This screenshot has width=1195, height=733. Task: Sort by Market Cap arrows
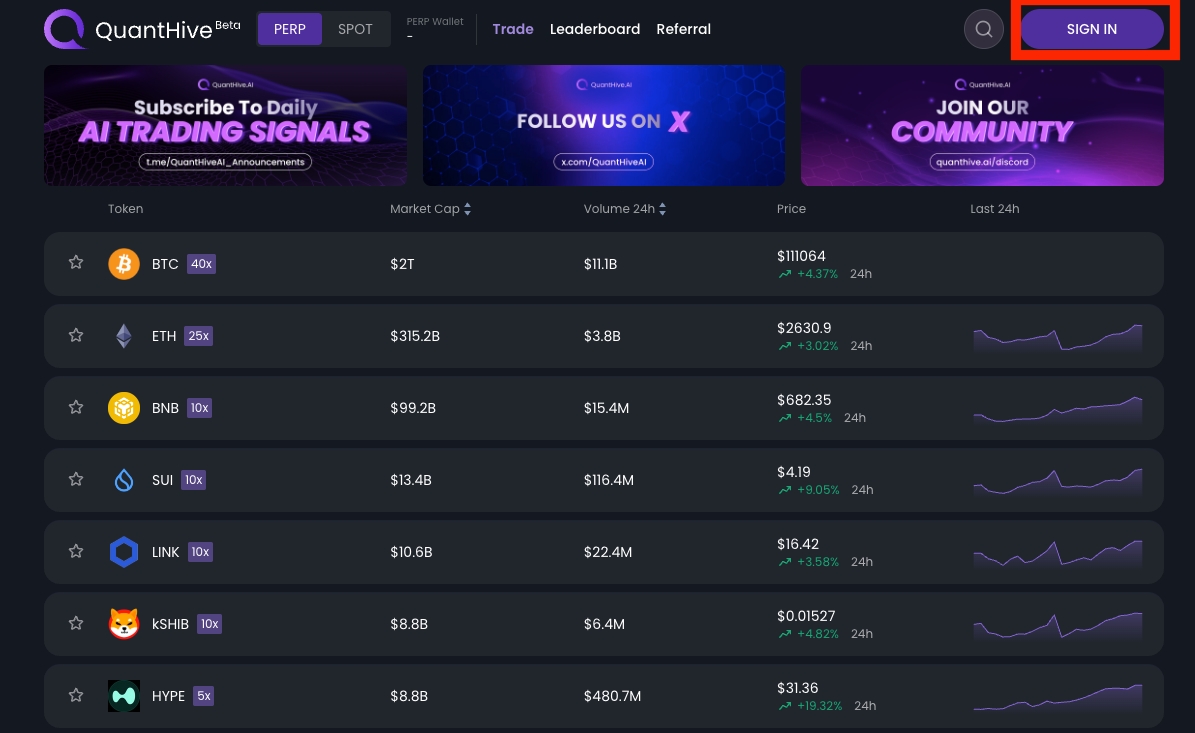pos(467,209)
